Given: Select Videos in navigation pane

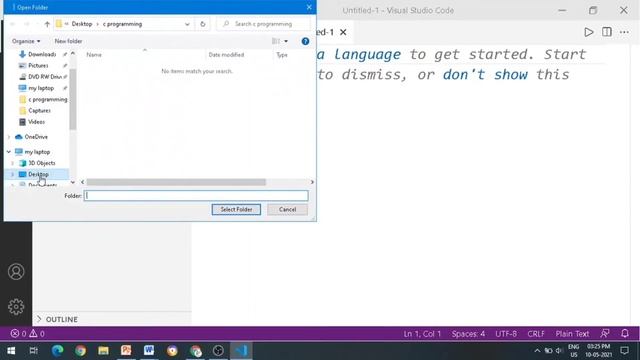Looking at the screenshot, I should [36, 122].
